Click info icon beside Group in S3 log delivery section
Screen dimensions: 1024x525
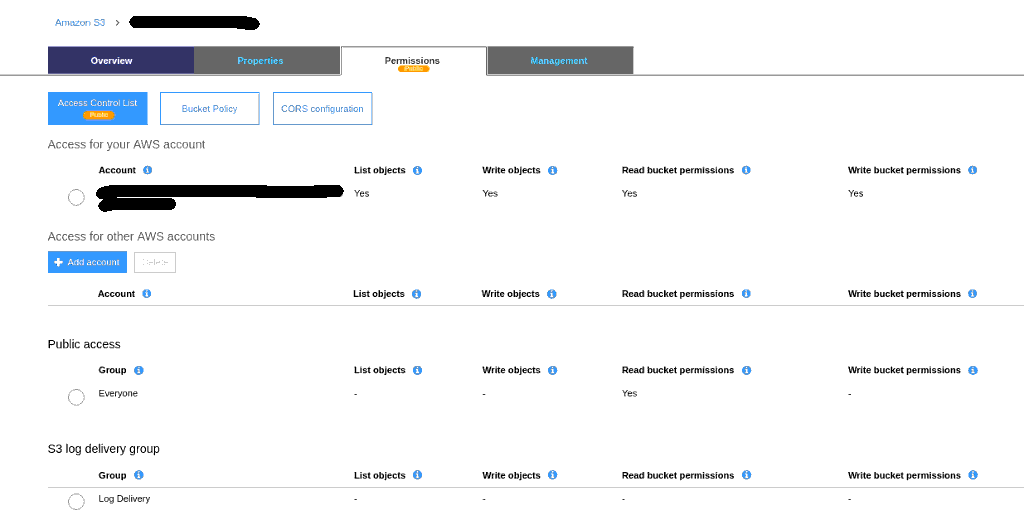click(x=138, y=476)
